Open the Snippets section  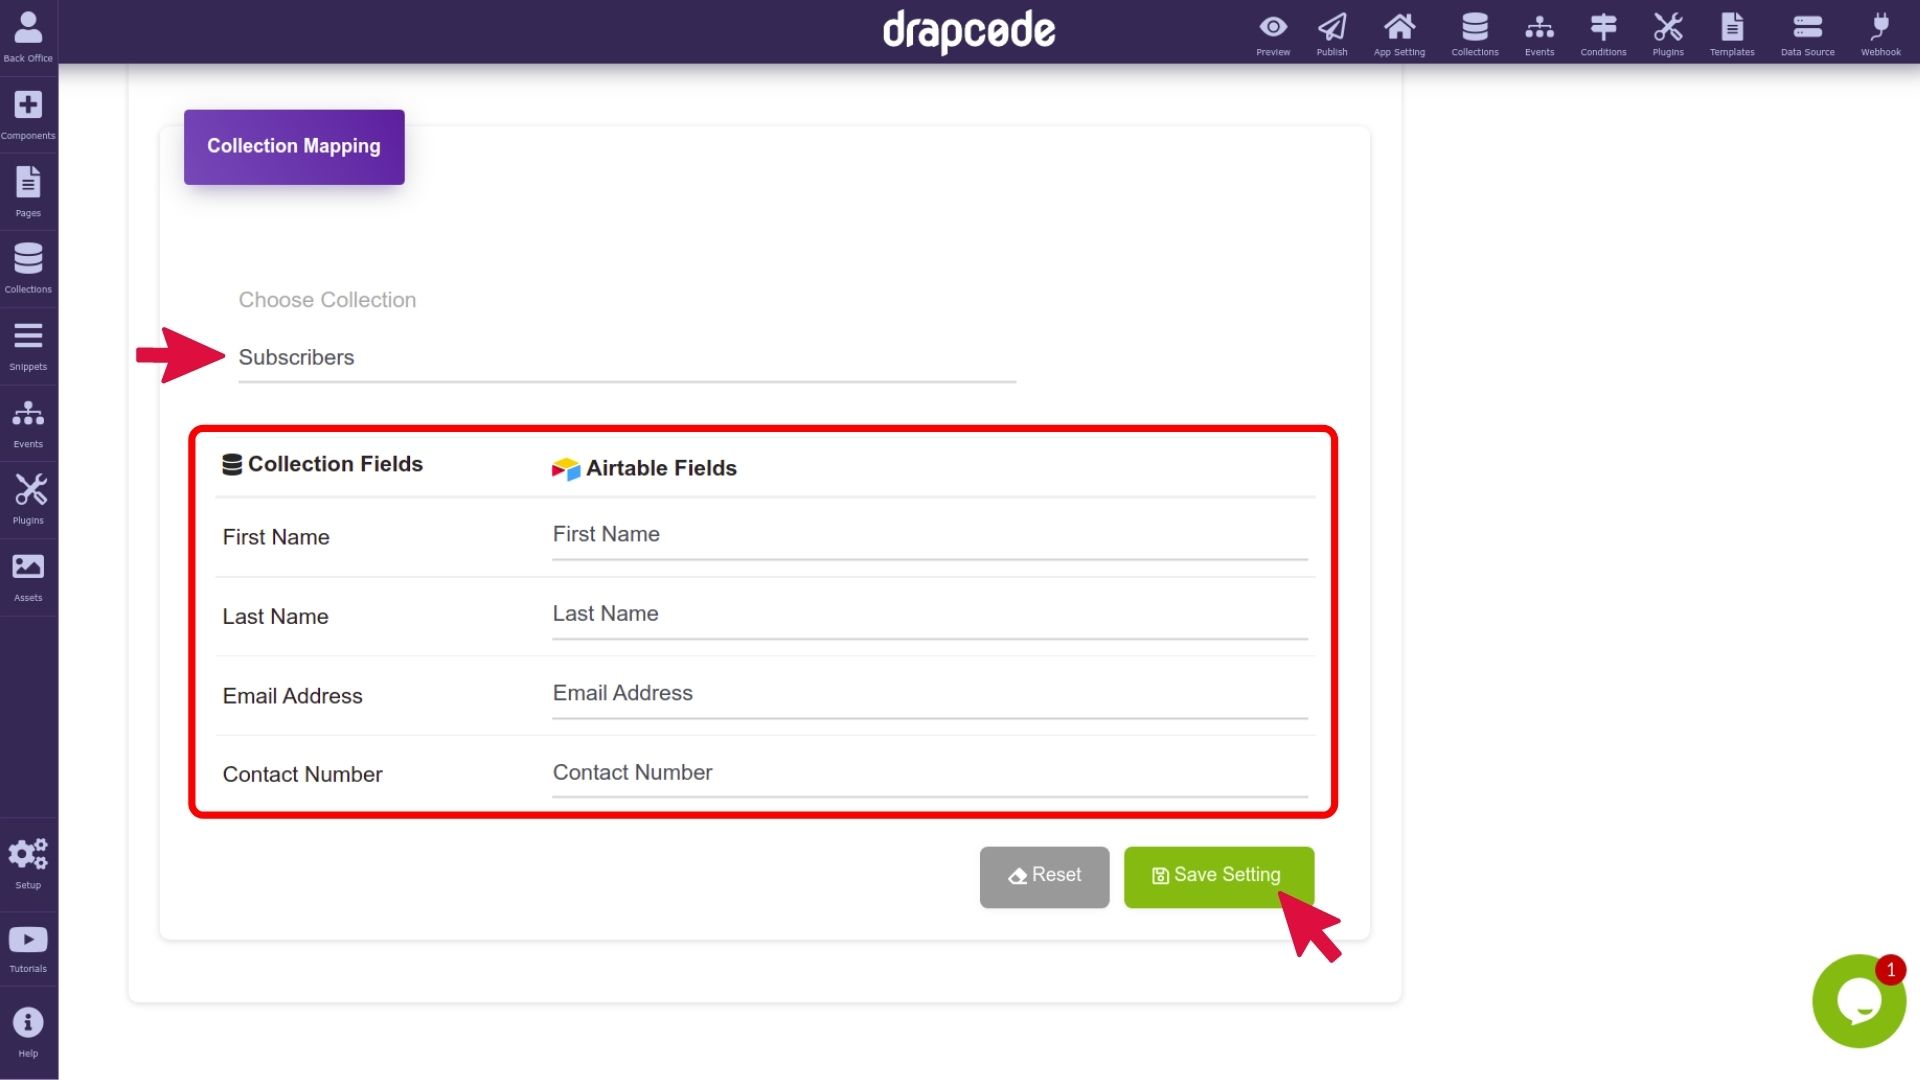(x=28, y=346)
